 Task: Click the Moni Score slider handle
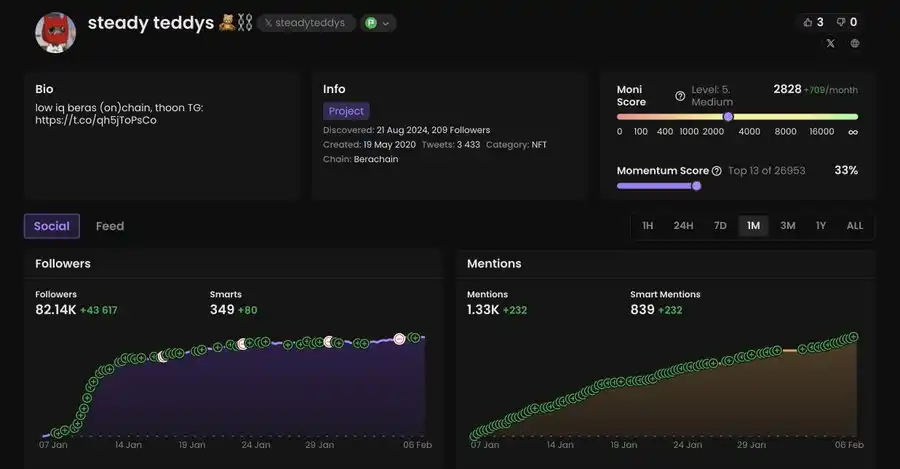click(728, 116)
